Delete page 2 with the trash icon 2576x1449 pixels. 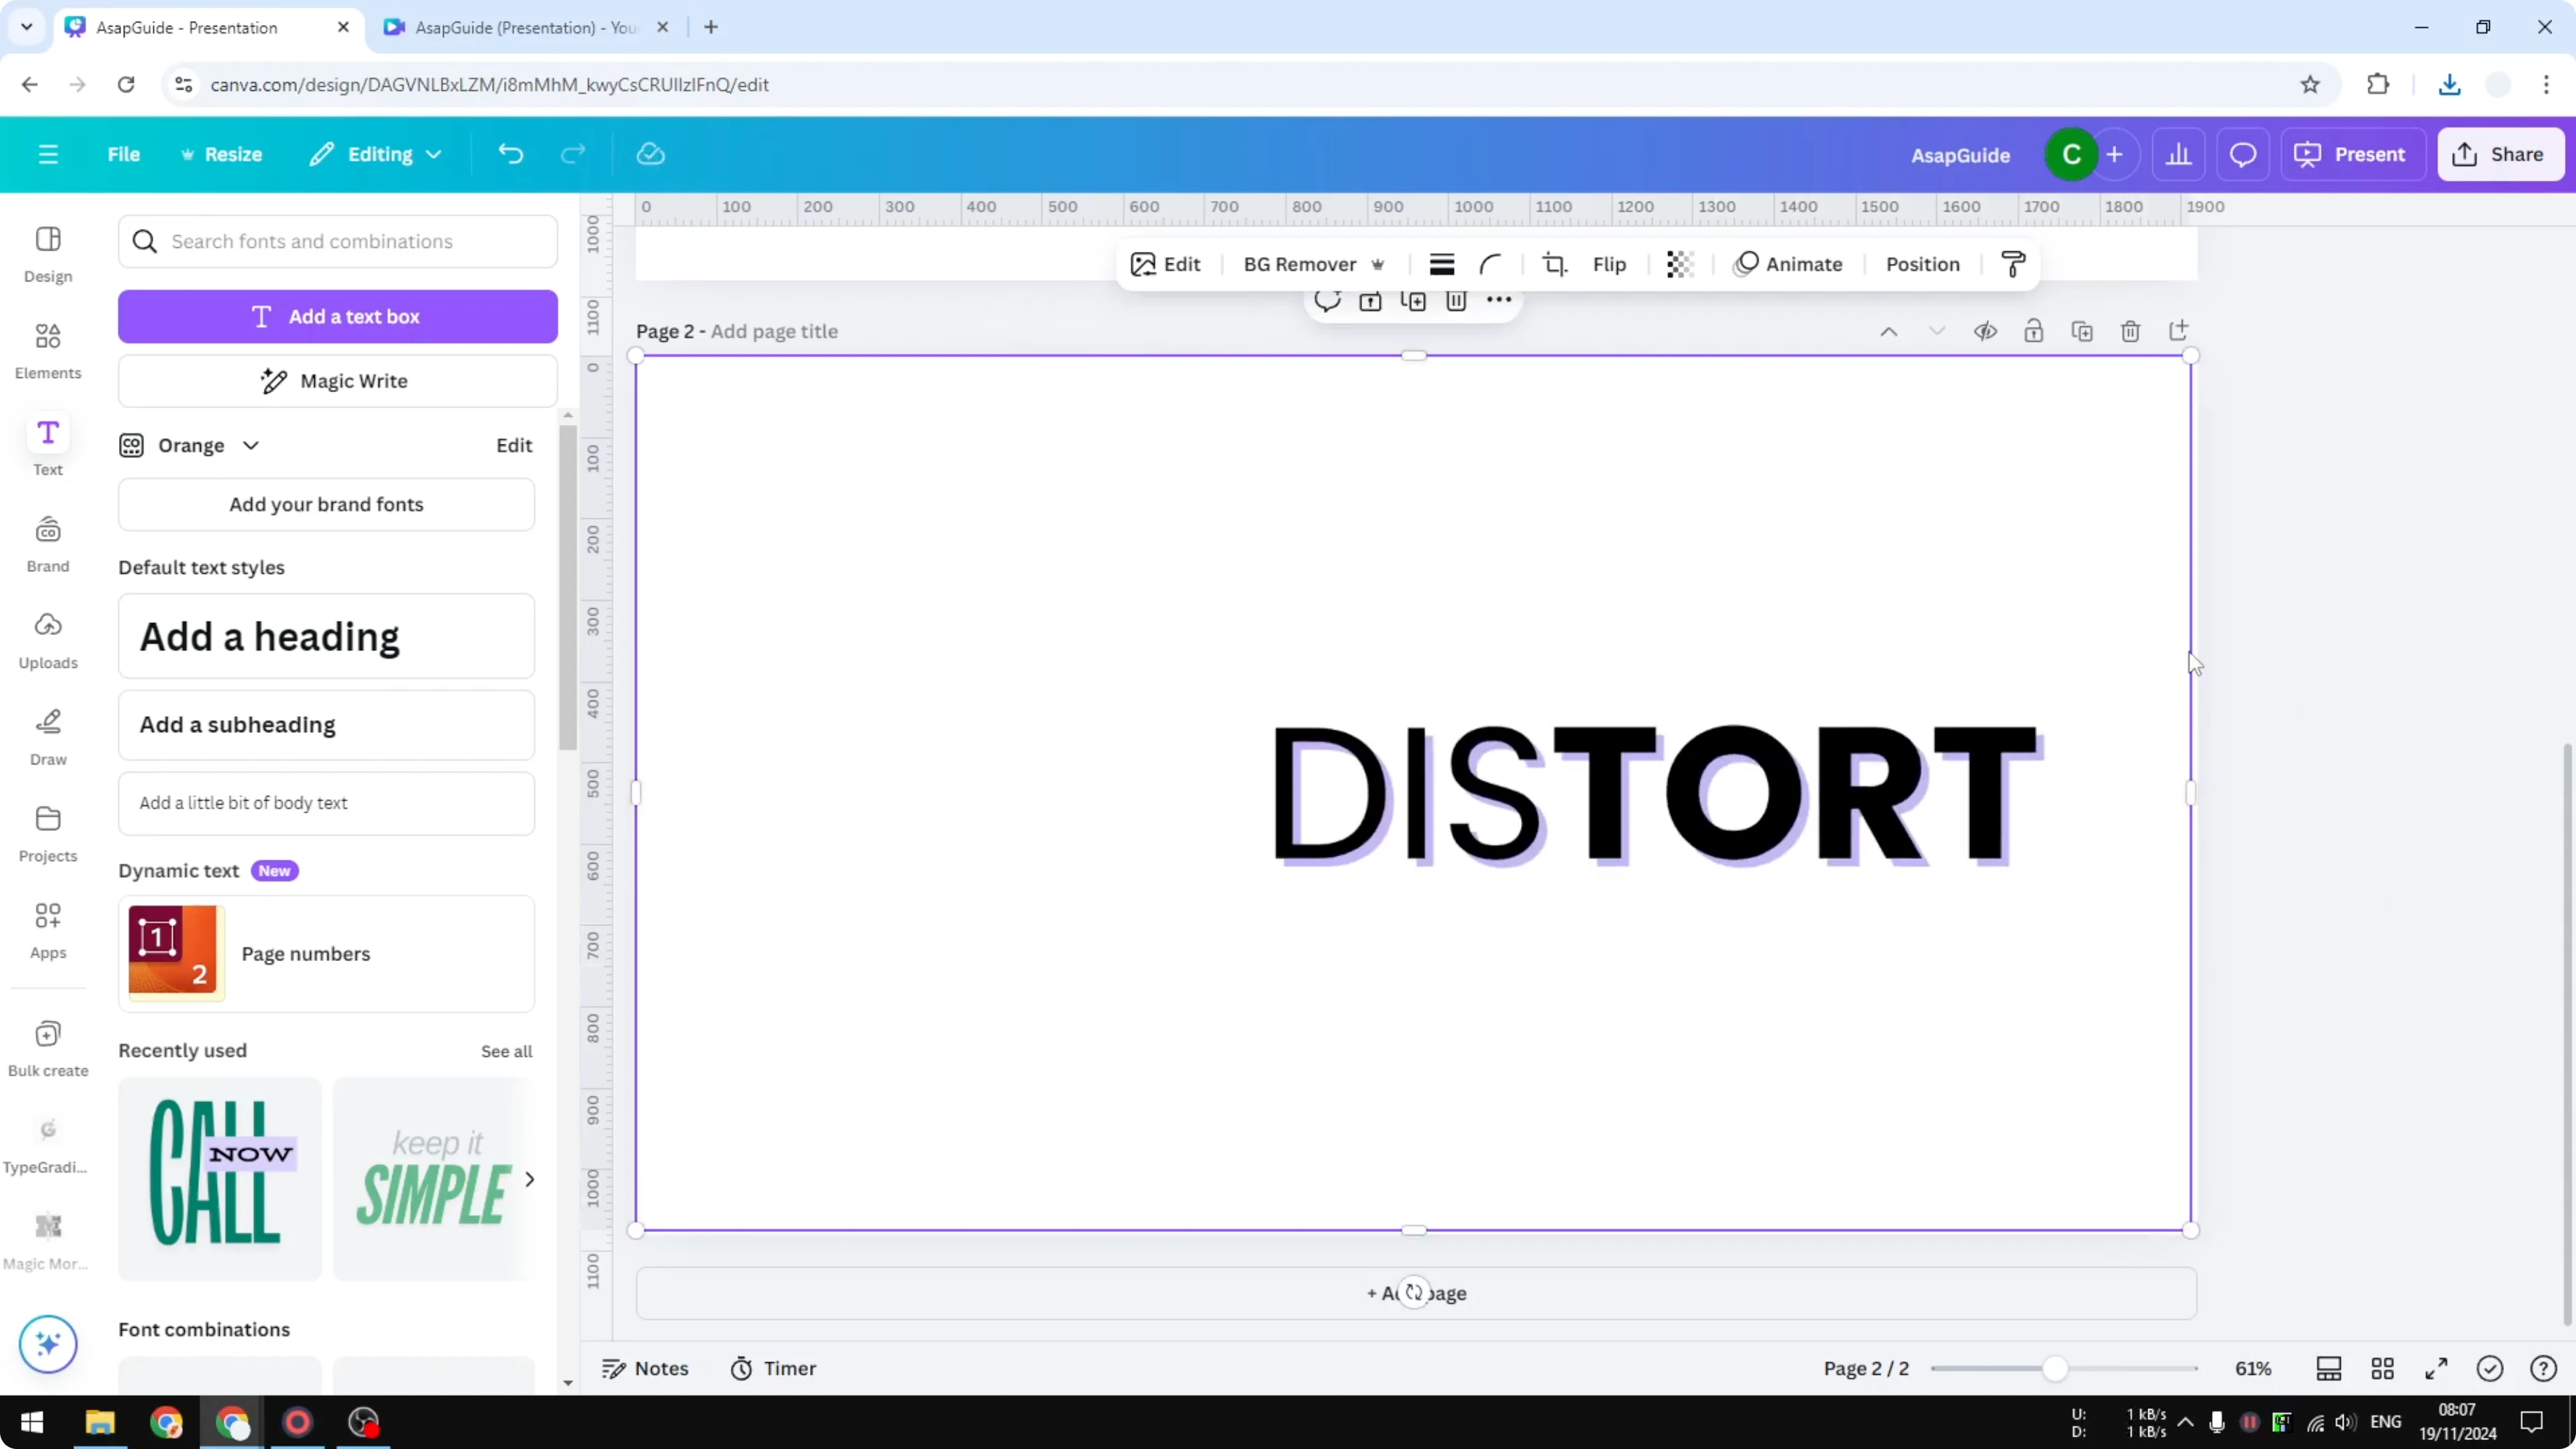tap(2130, 331)
